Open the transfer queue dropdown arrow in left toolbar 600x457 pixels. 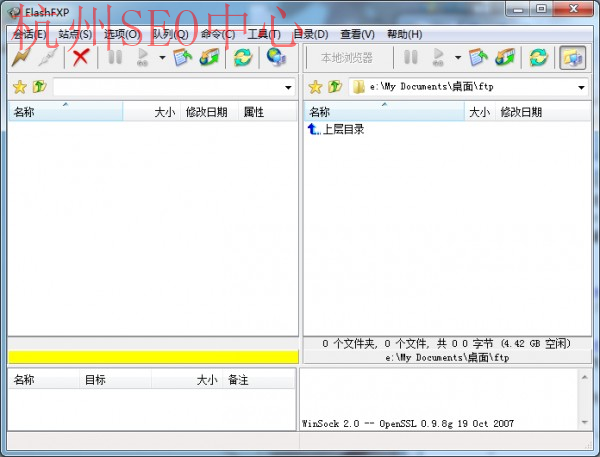coord(162,58)
